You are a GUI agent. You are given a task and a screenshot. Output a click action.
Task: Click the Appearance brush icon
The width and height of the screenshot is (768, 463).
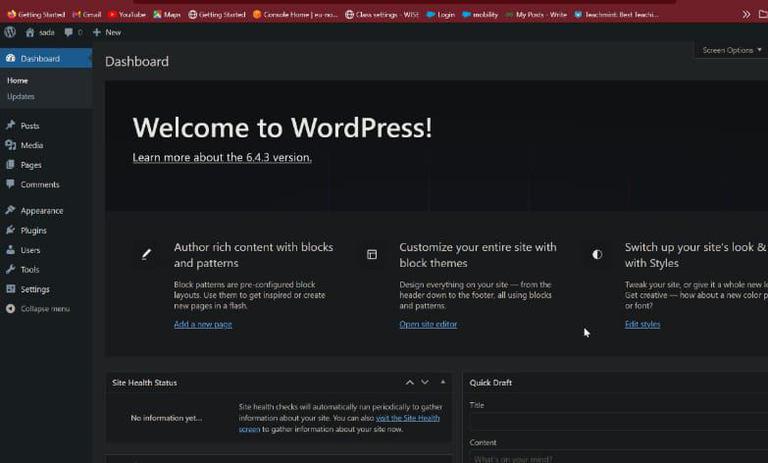[x=10, y=210]
